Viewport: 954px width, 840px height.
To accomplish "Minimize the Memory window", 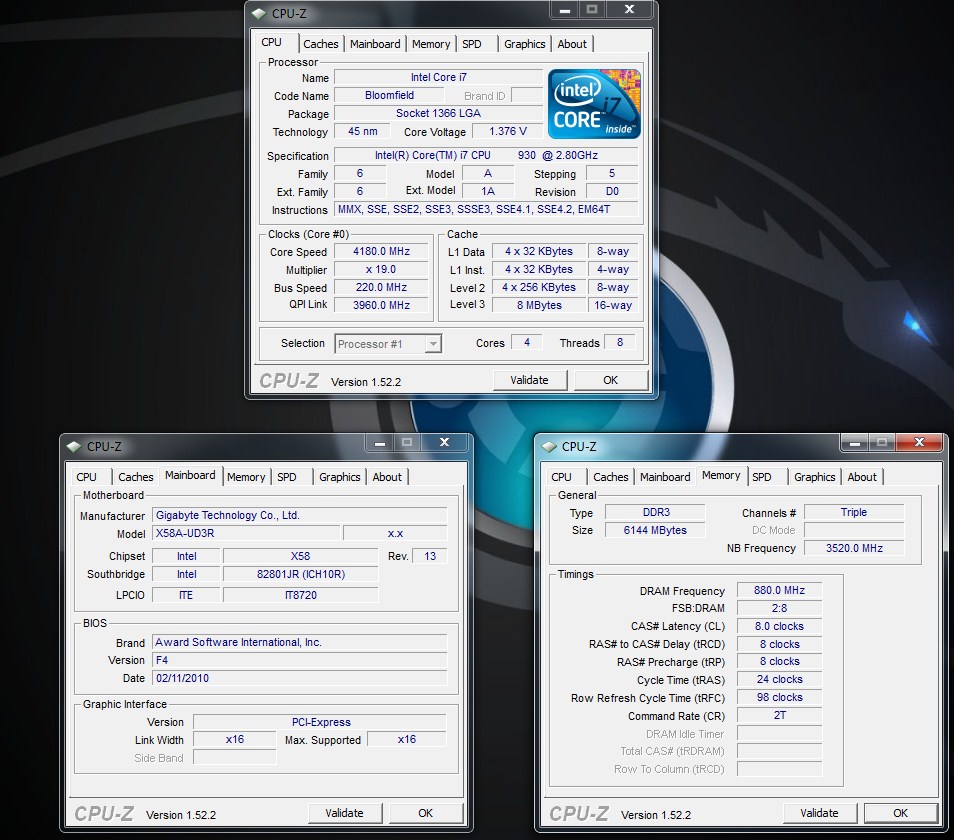I will 854,443.
